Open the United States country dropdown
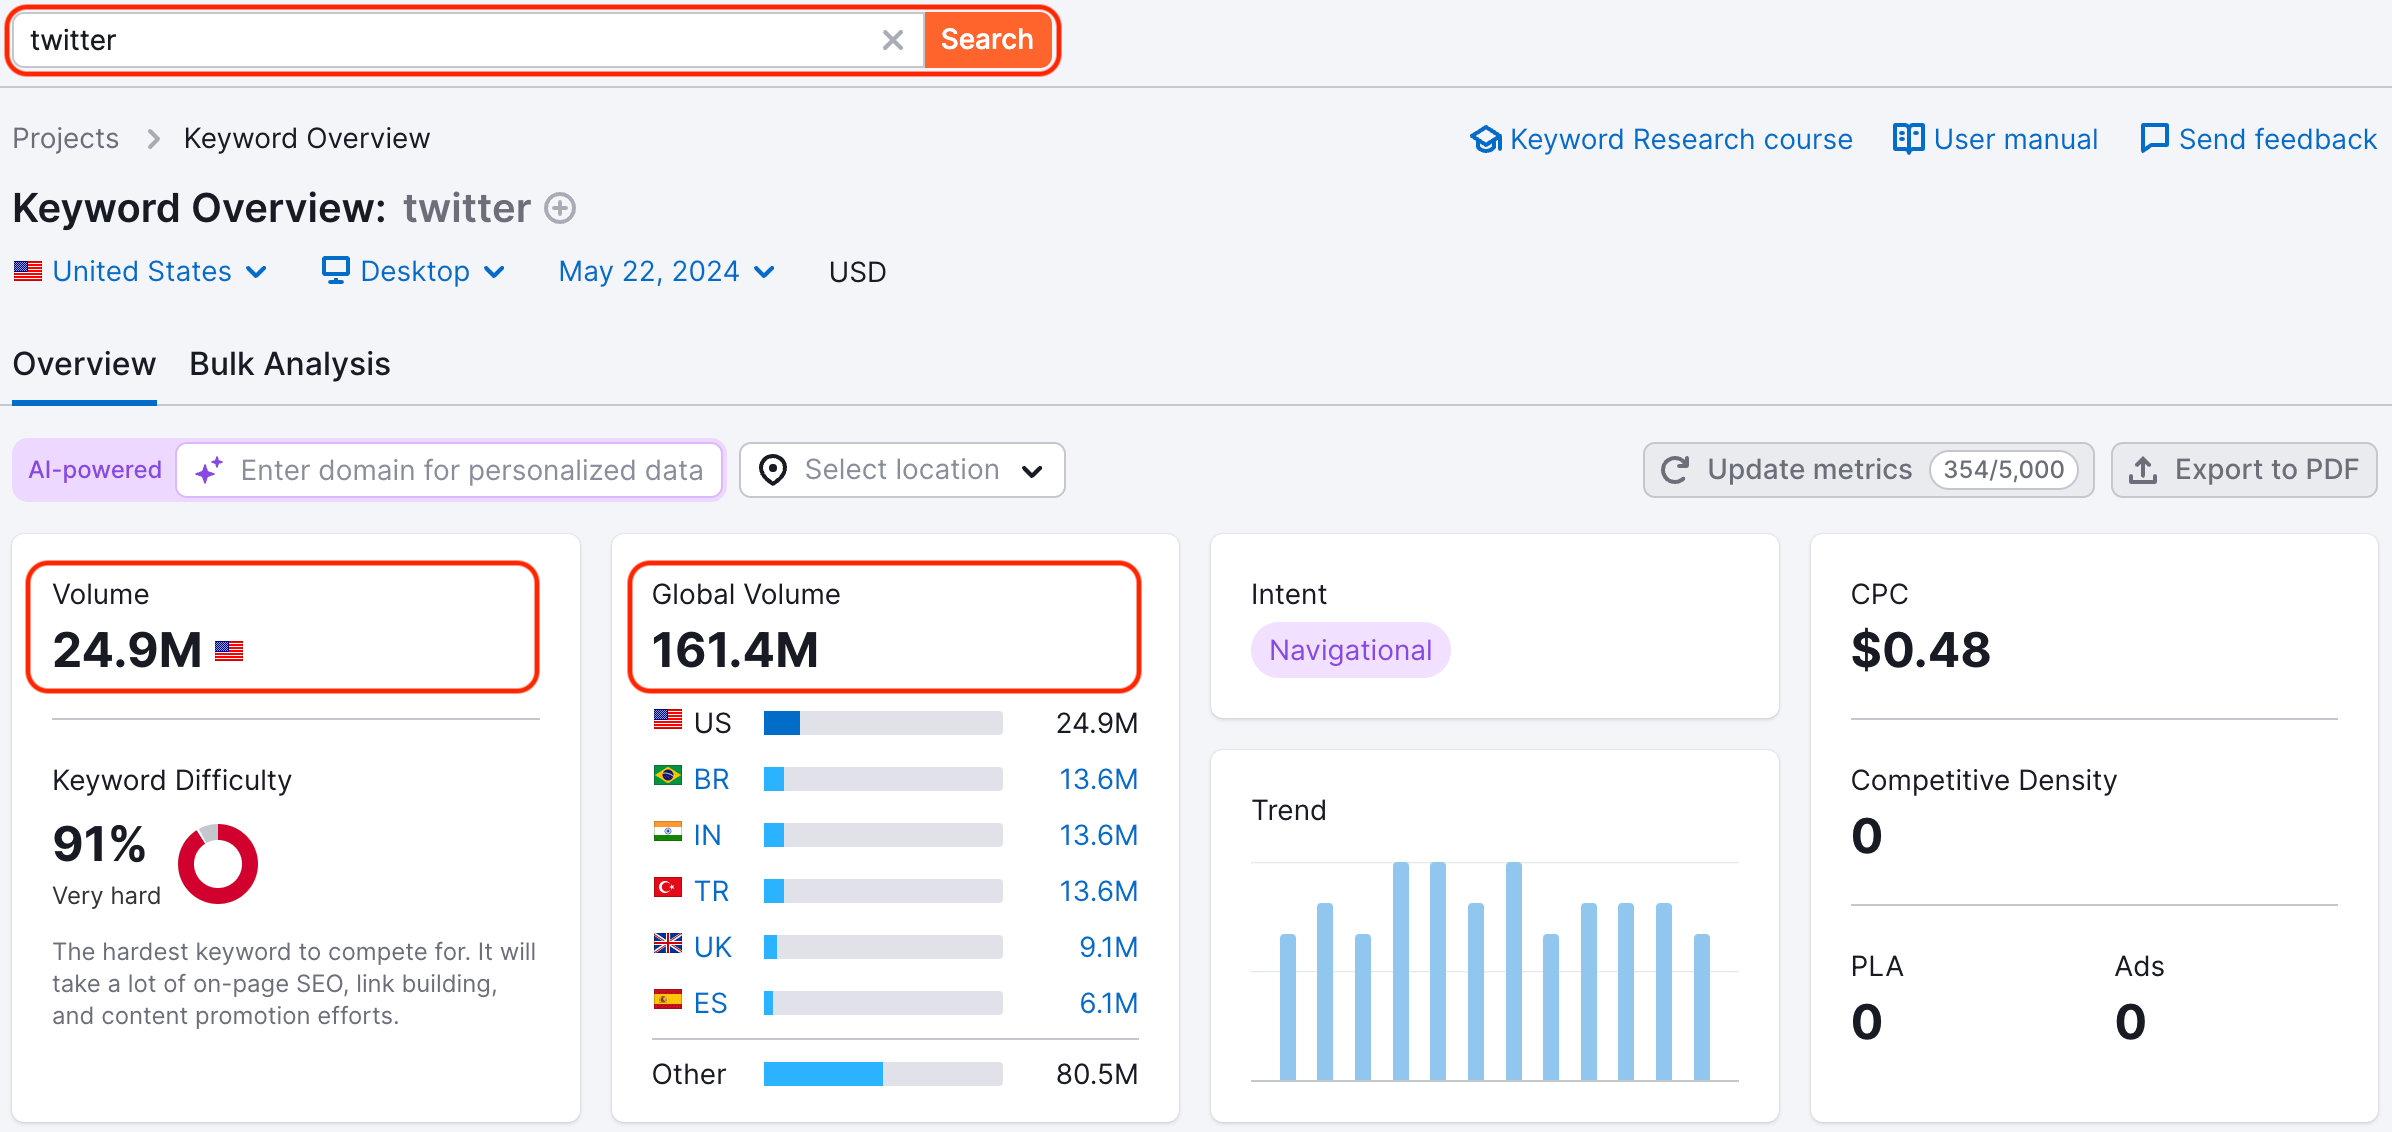 click(x=142, y=271)
